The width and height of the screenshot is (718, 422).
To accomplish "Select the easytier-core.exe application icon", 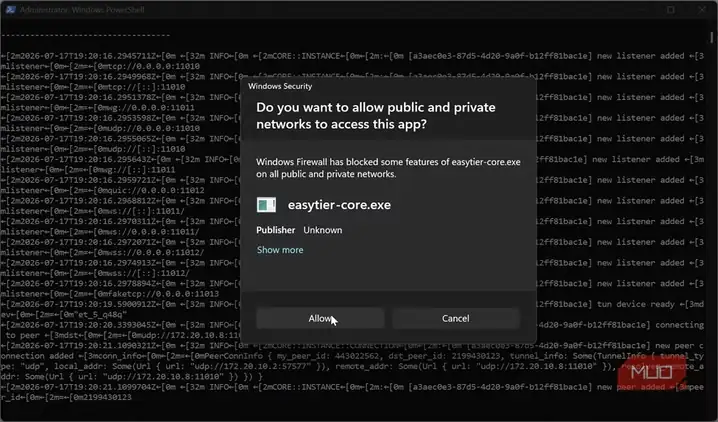I will (266, 205).
